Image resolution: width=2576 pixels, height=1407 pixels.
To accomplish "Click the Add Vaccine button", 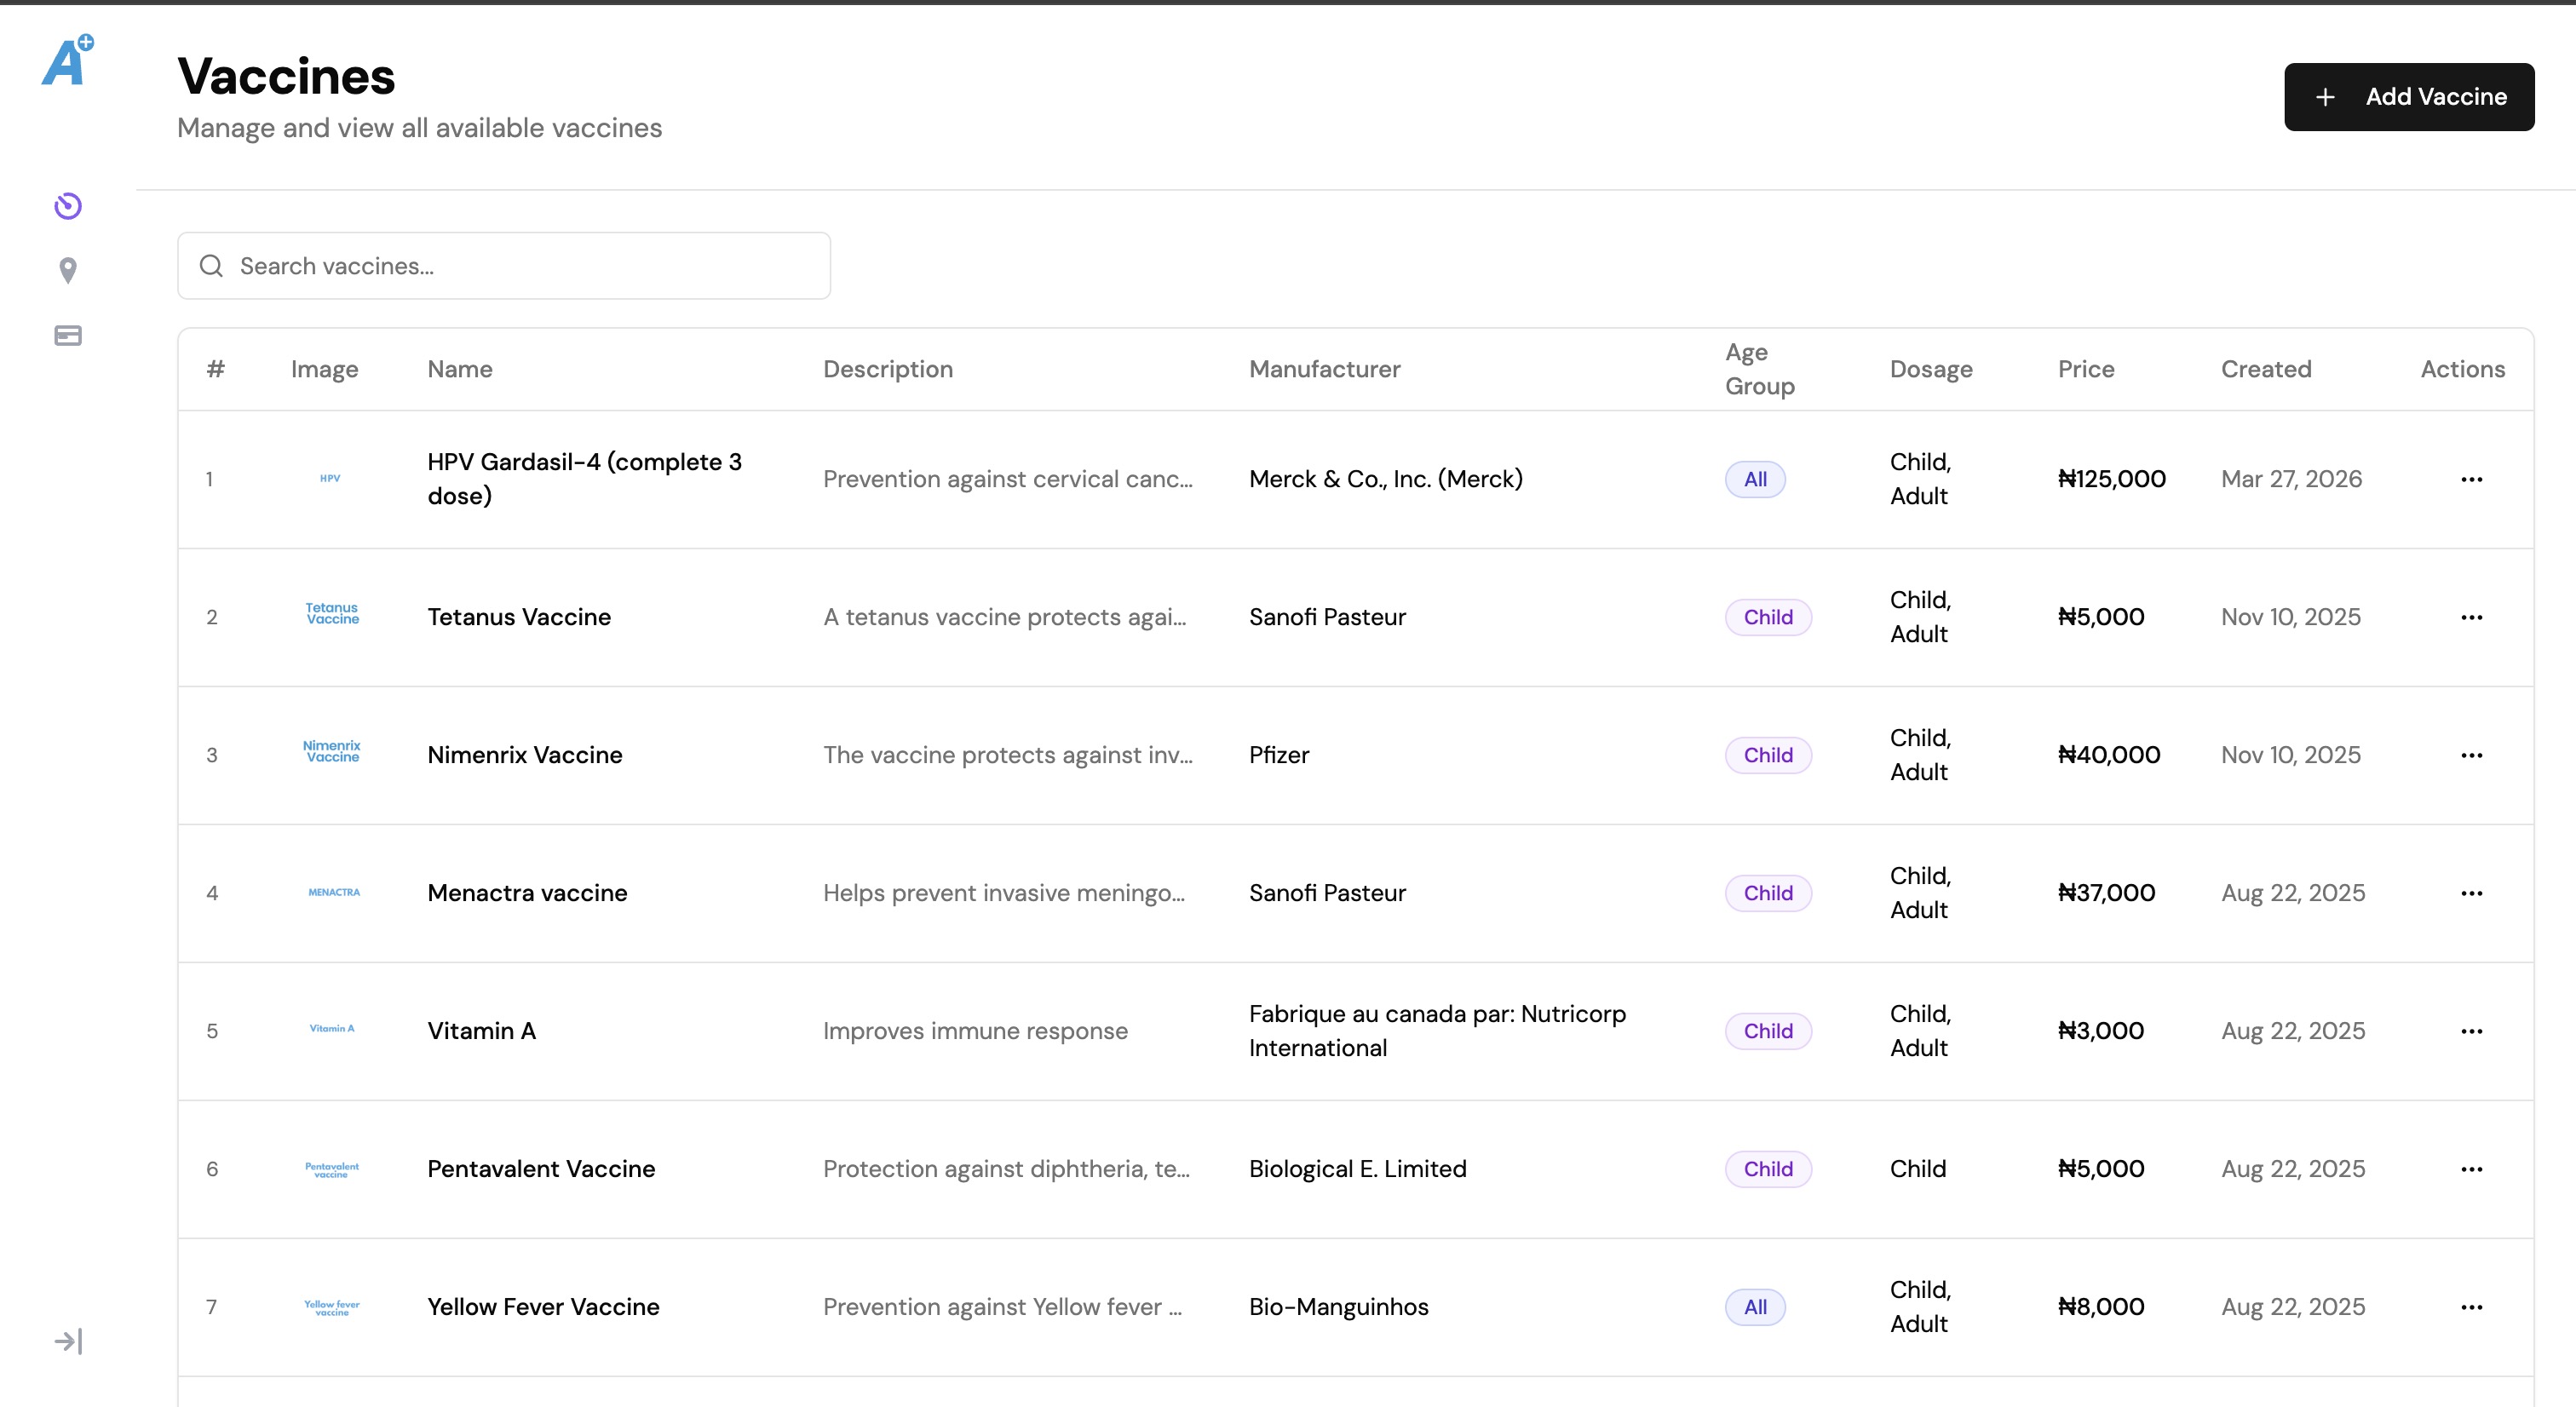I will tap(2409, 97).
